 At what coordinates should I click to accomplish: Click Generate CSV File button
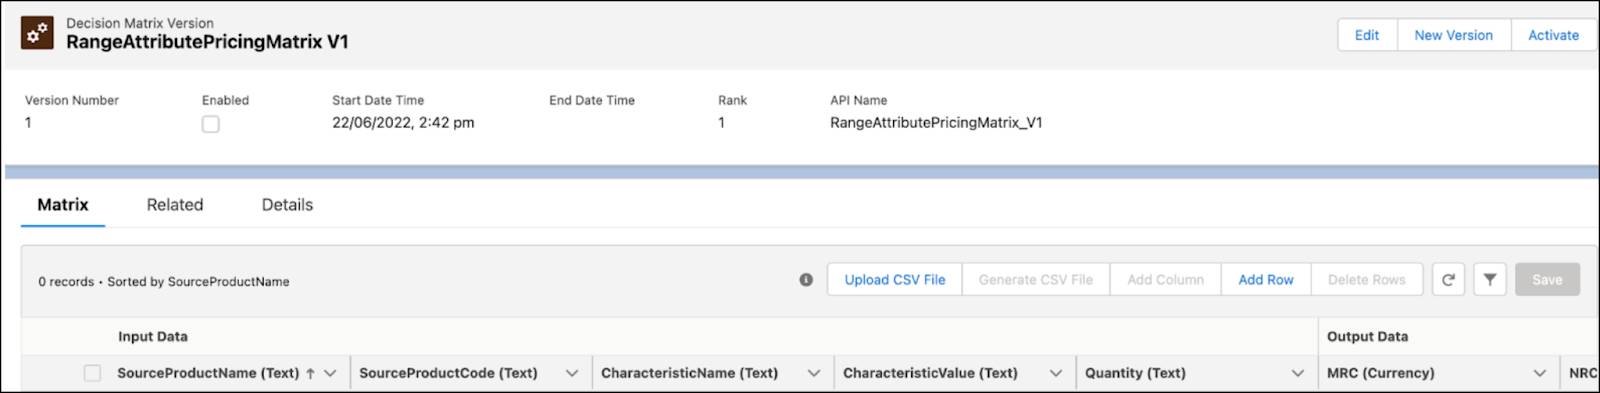click(1036, 280)
